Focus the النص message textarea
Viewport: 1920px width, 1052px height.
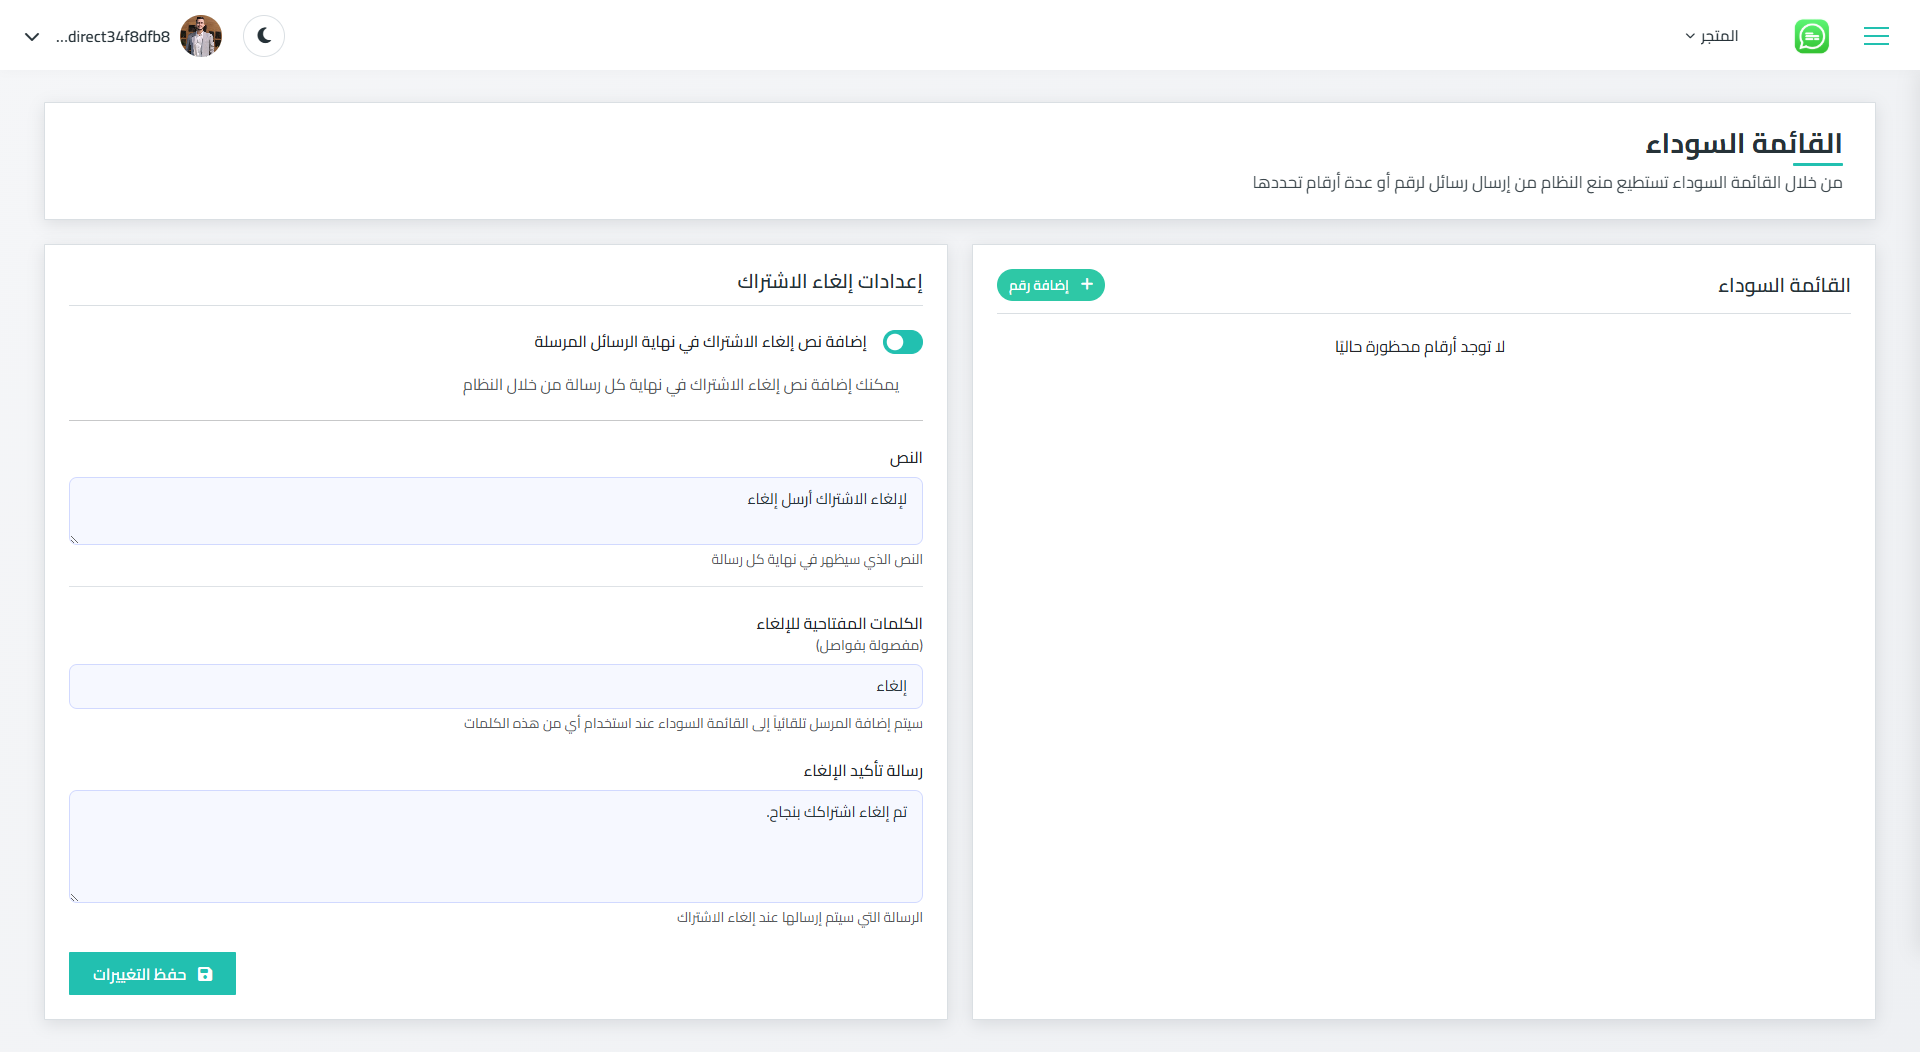click(495, 511)
